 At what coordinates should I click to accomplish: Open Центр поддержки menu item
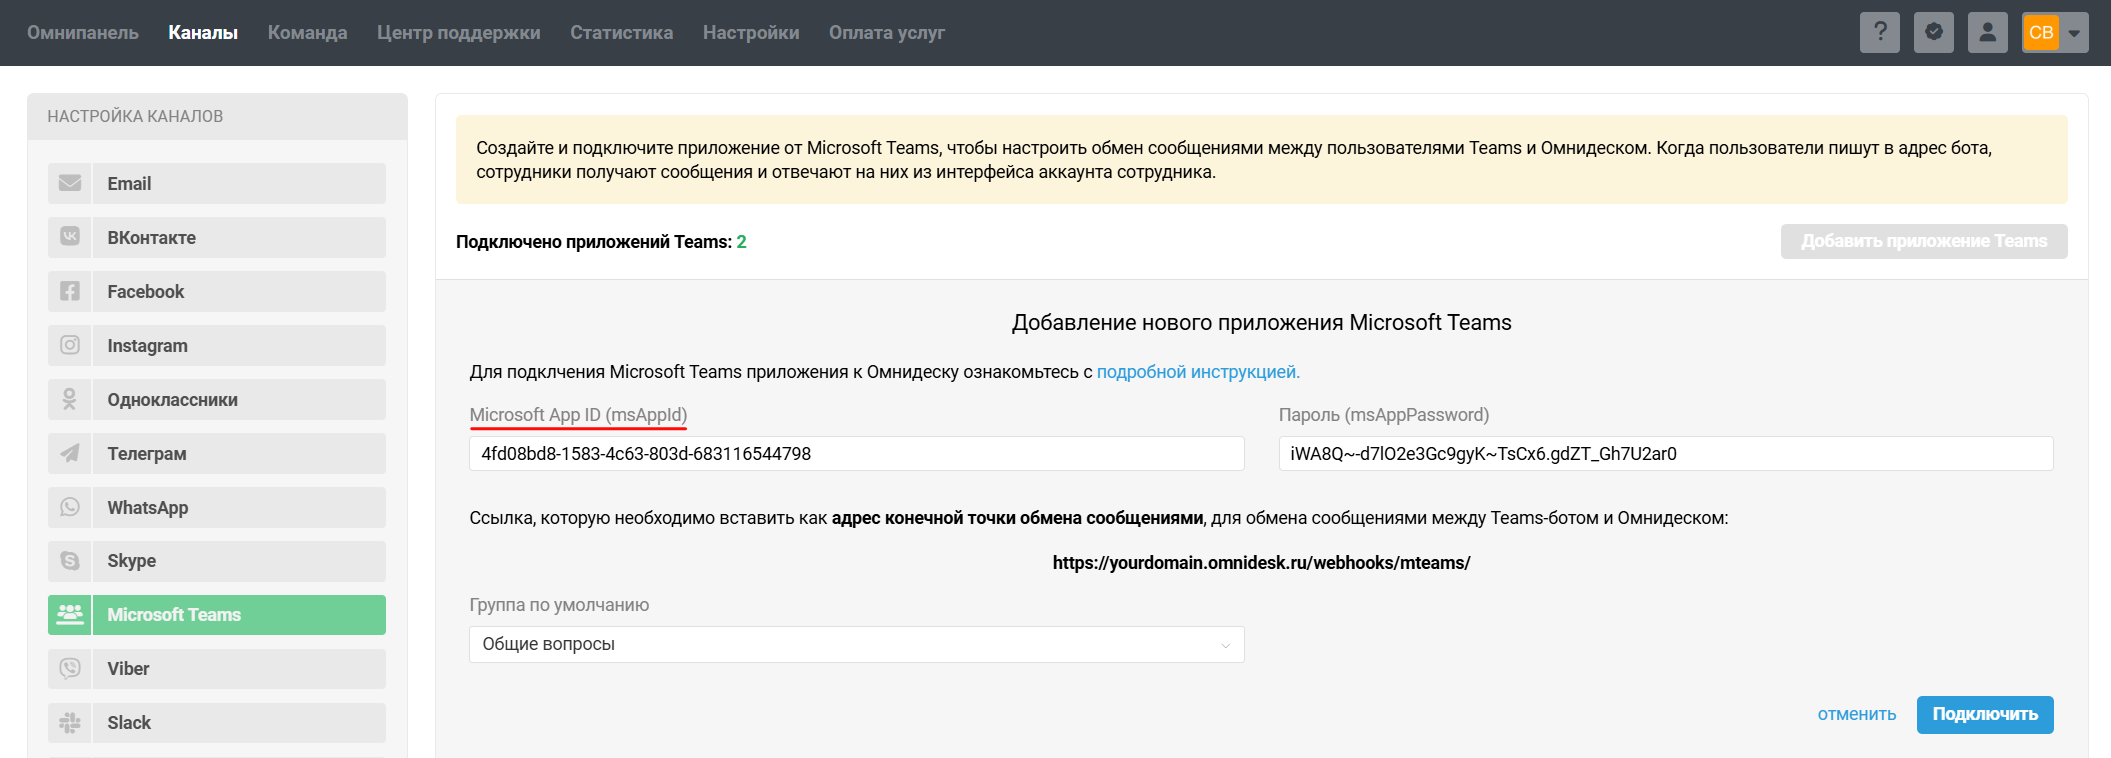point(459,32)
